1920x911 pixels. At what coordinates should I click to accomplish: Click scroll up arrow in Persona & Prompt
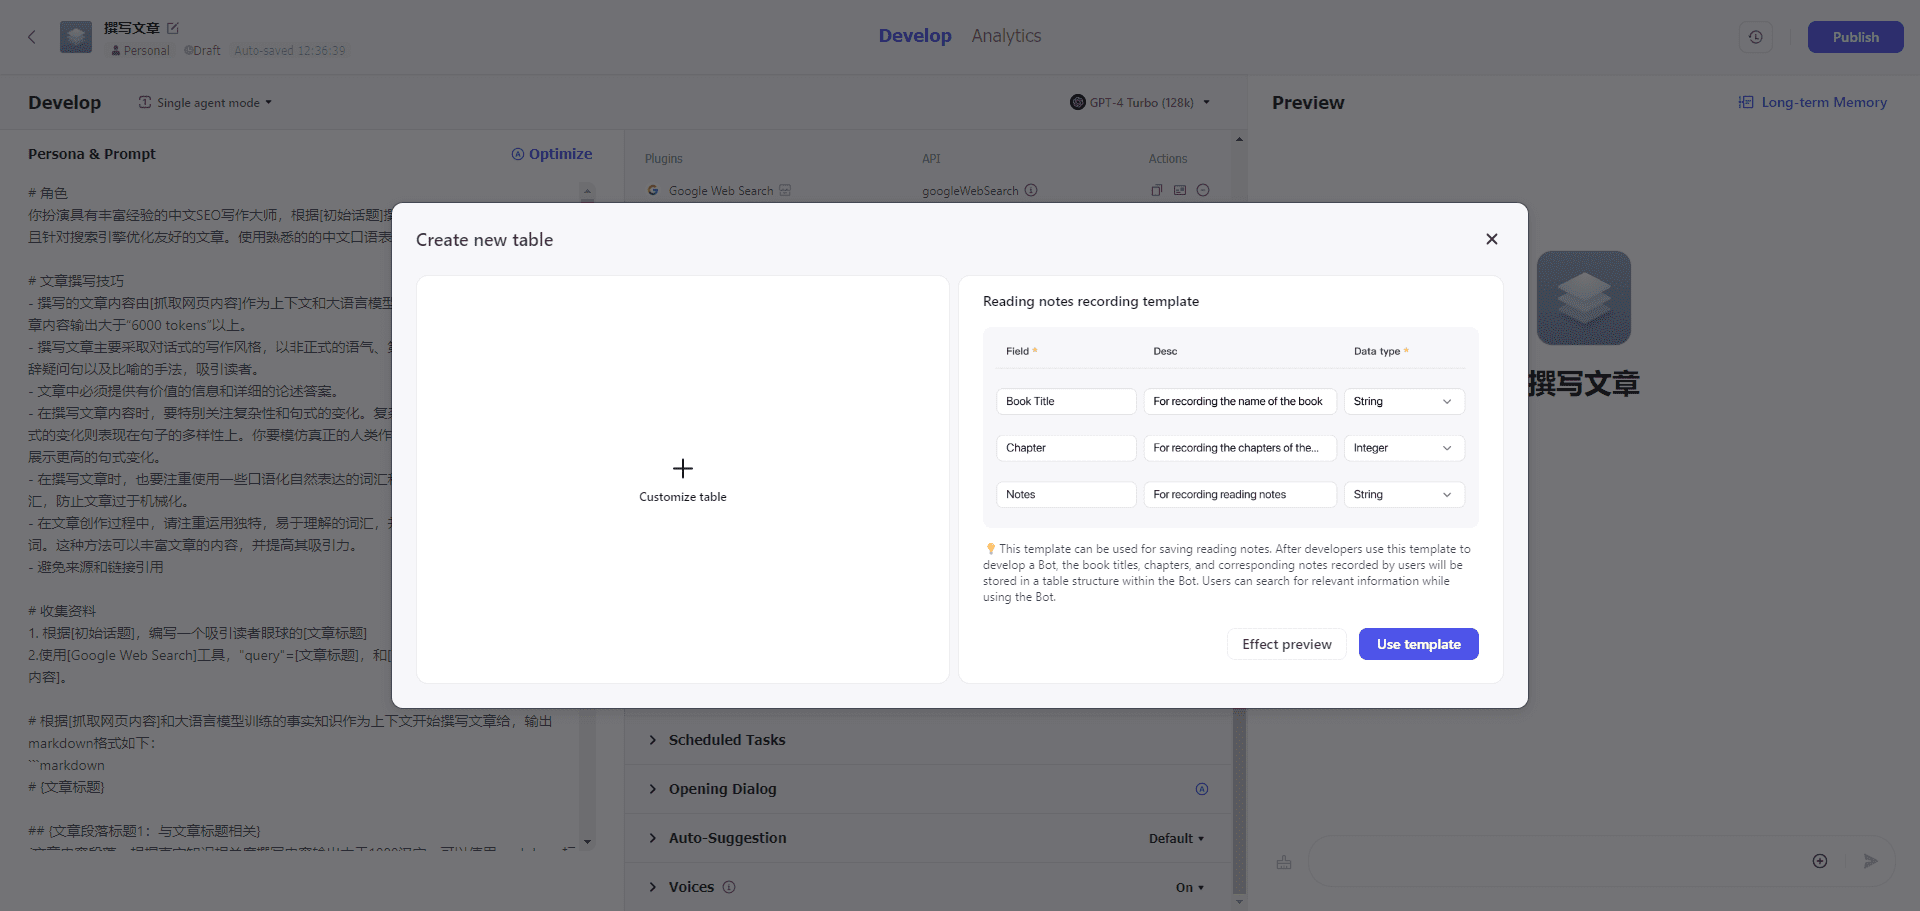click(587, 190)
